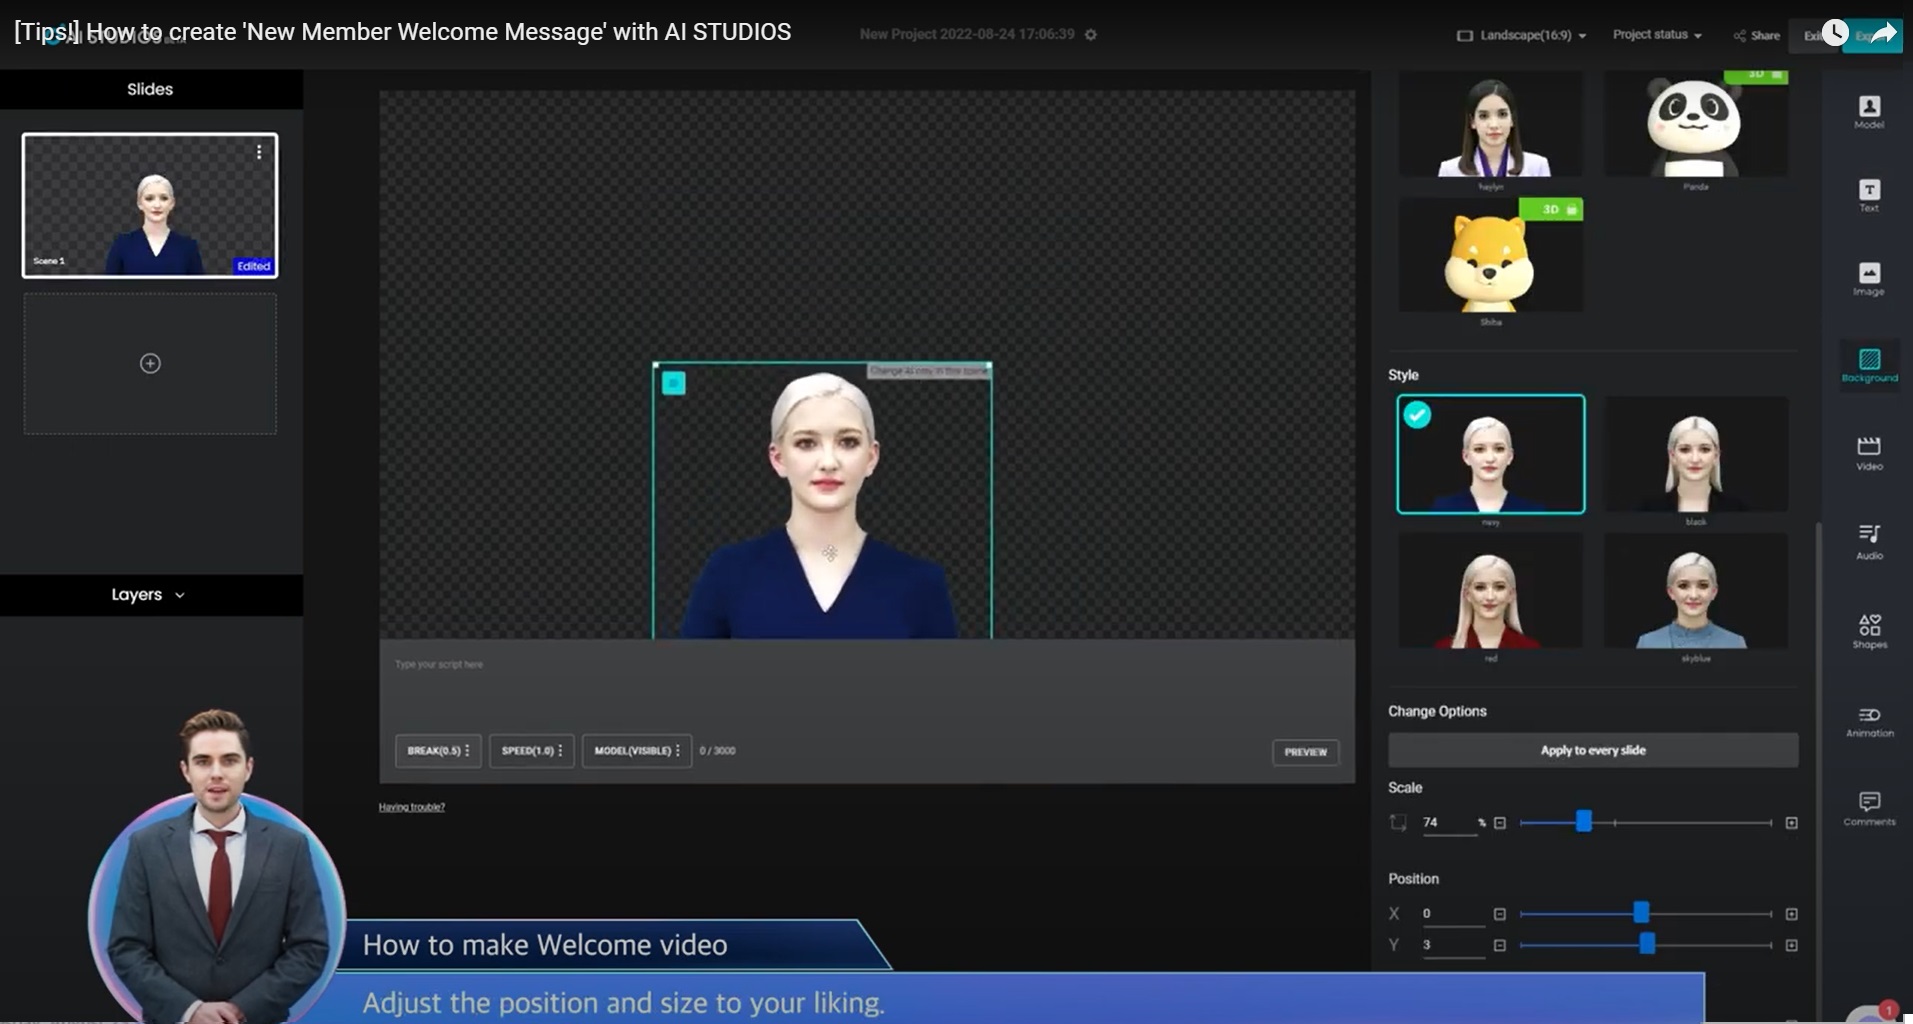The image size is (1913, 1024).
Task: Click the X position value field
Action: 1452,914
